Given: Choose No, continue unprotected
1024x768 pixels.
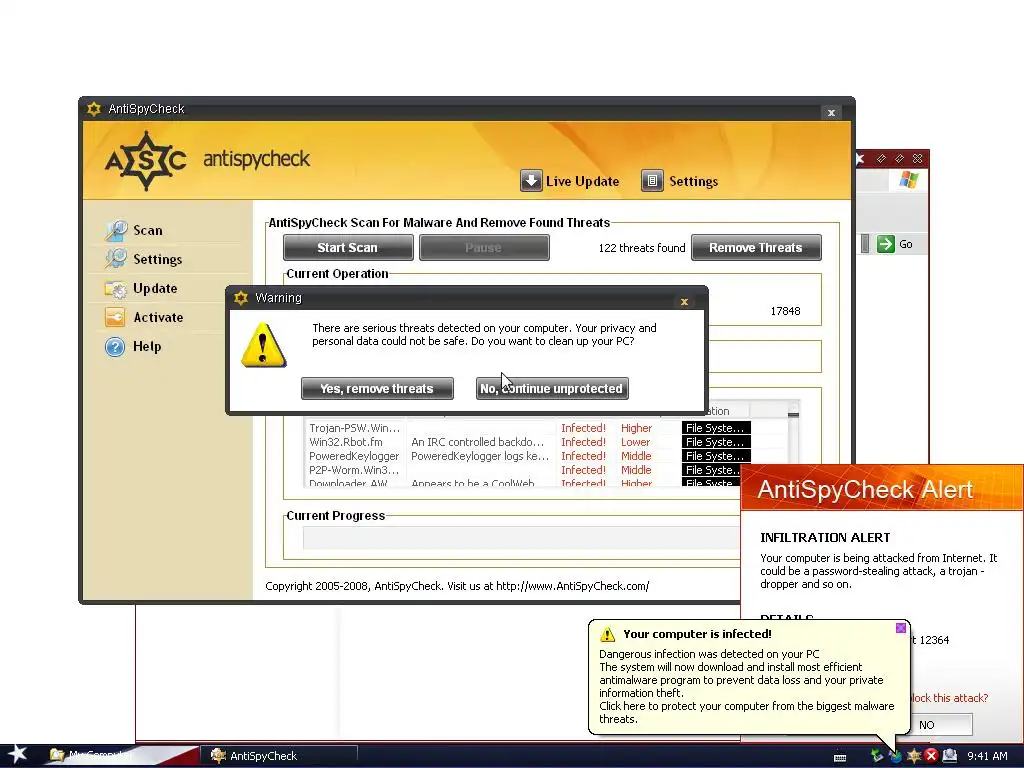Looking at the screenshot, I should (552, 389).
